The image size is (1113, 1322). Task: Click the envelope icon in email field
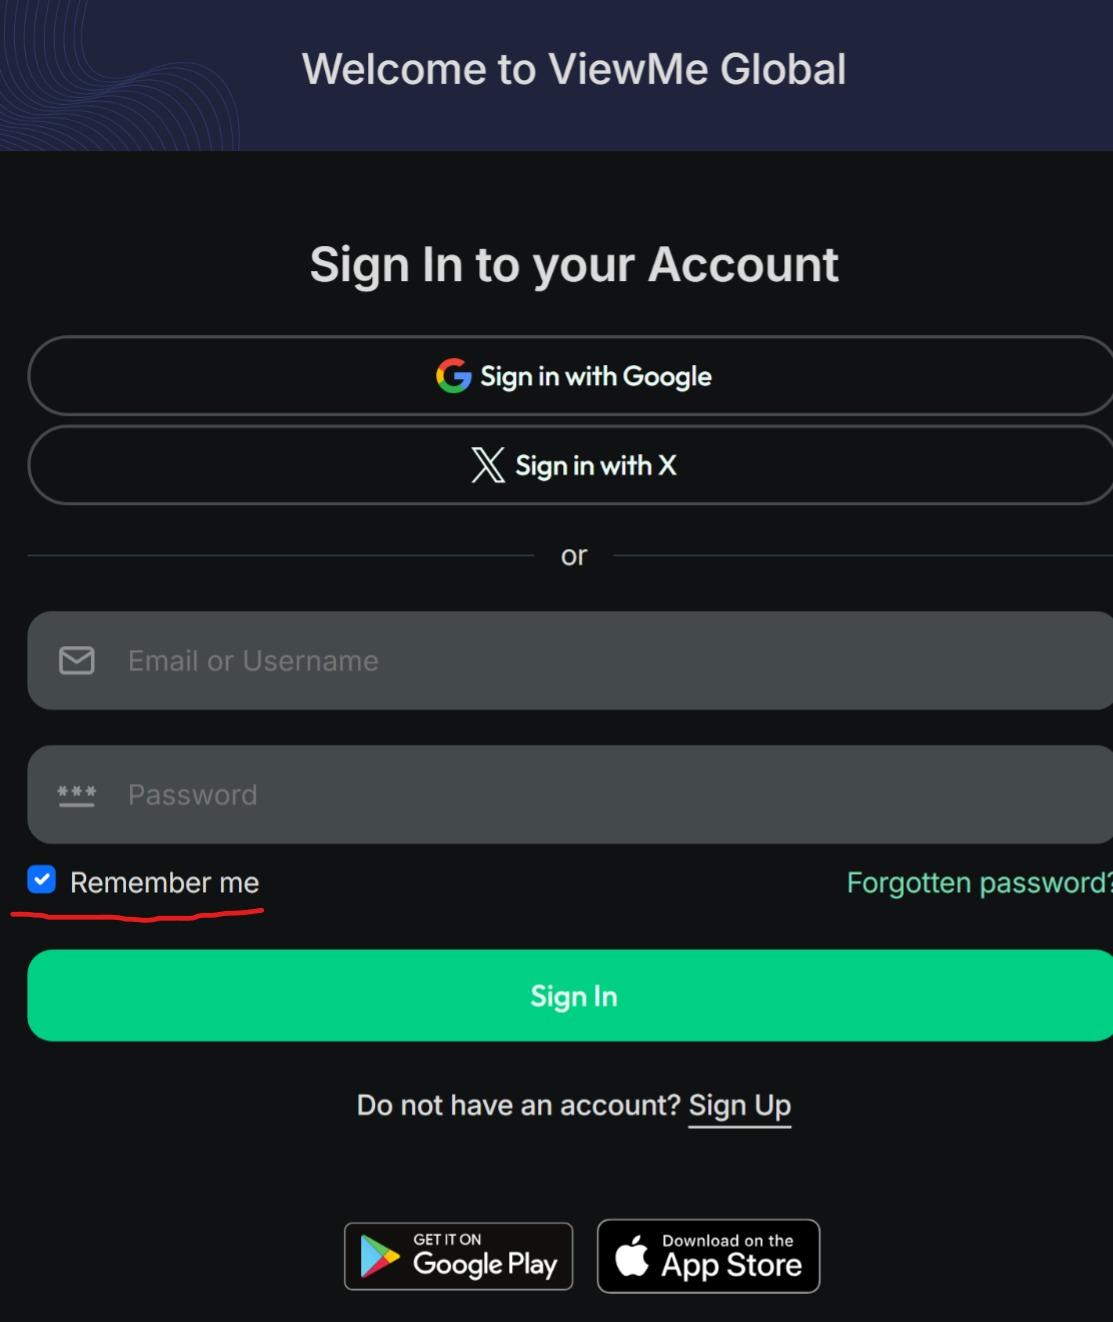(x=77, y=661)
